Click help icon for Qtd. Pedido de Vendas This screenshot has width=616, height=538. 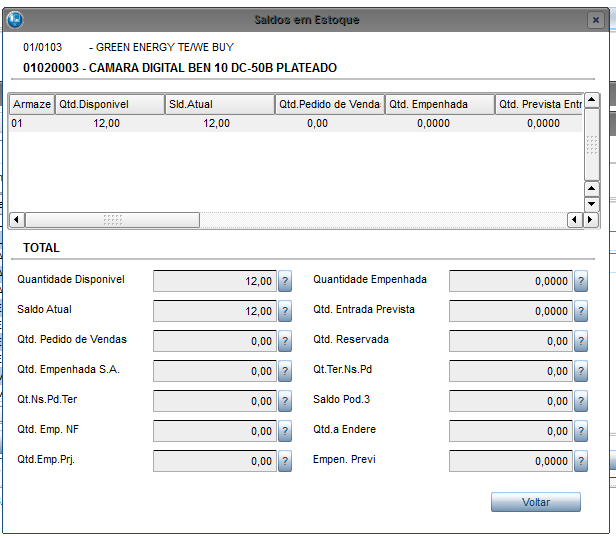[285, 341]
